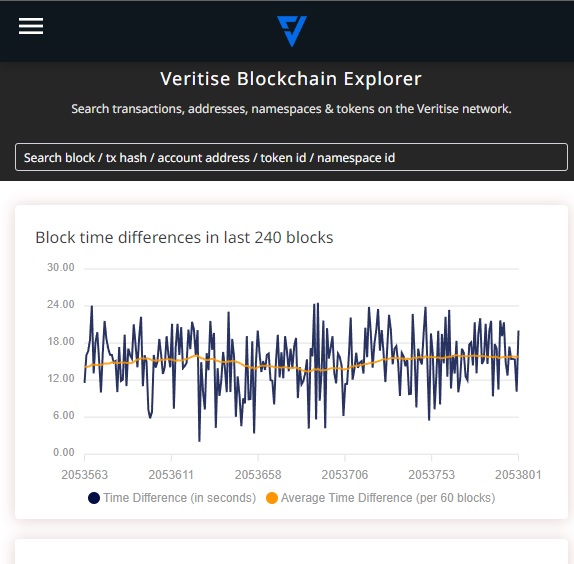Viewport: 574px width, 564px height.
Task: Click the Average Time Difference (per 60 blocks) label
Action: point(388,498)
